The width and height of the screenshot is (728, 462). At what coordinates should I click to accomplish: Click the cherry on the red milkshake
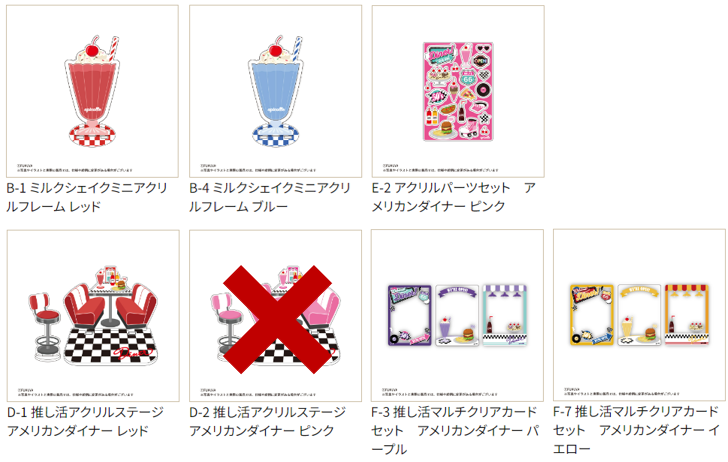pyautogui.click(x=93, y=47)
